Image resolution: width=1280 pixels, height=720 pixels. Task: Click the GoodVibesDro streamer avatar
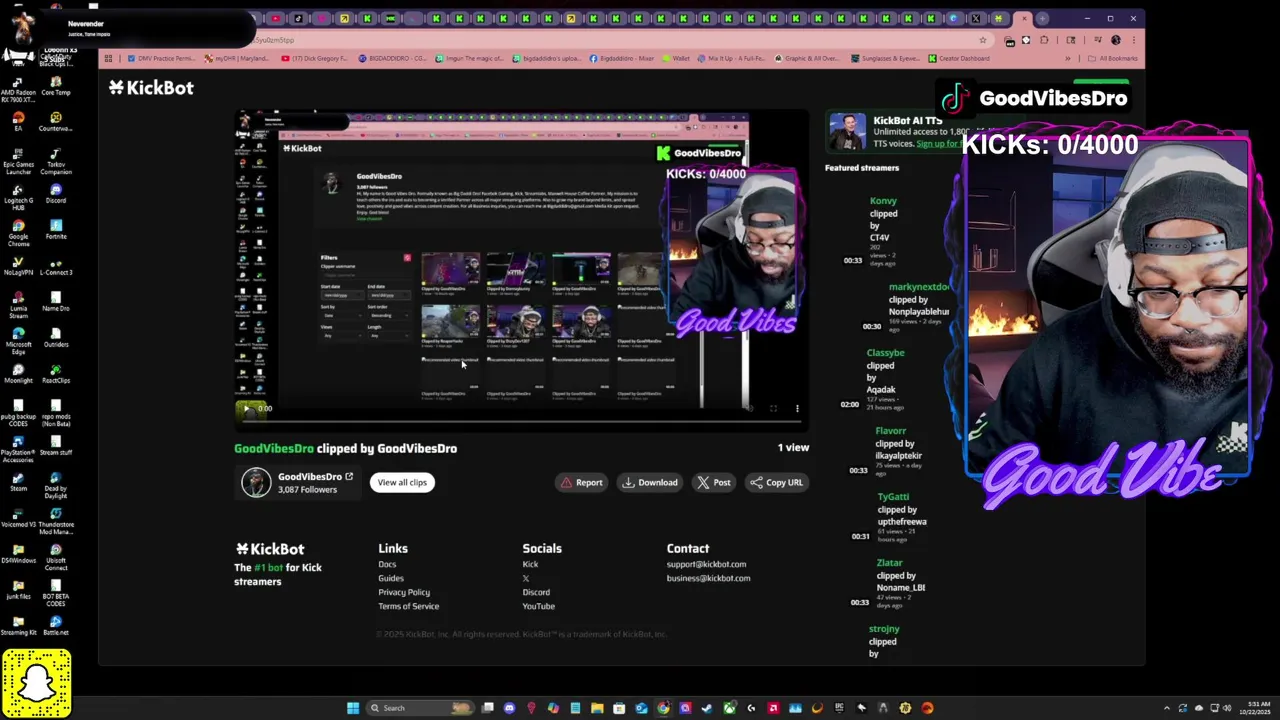point(256,482)
